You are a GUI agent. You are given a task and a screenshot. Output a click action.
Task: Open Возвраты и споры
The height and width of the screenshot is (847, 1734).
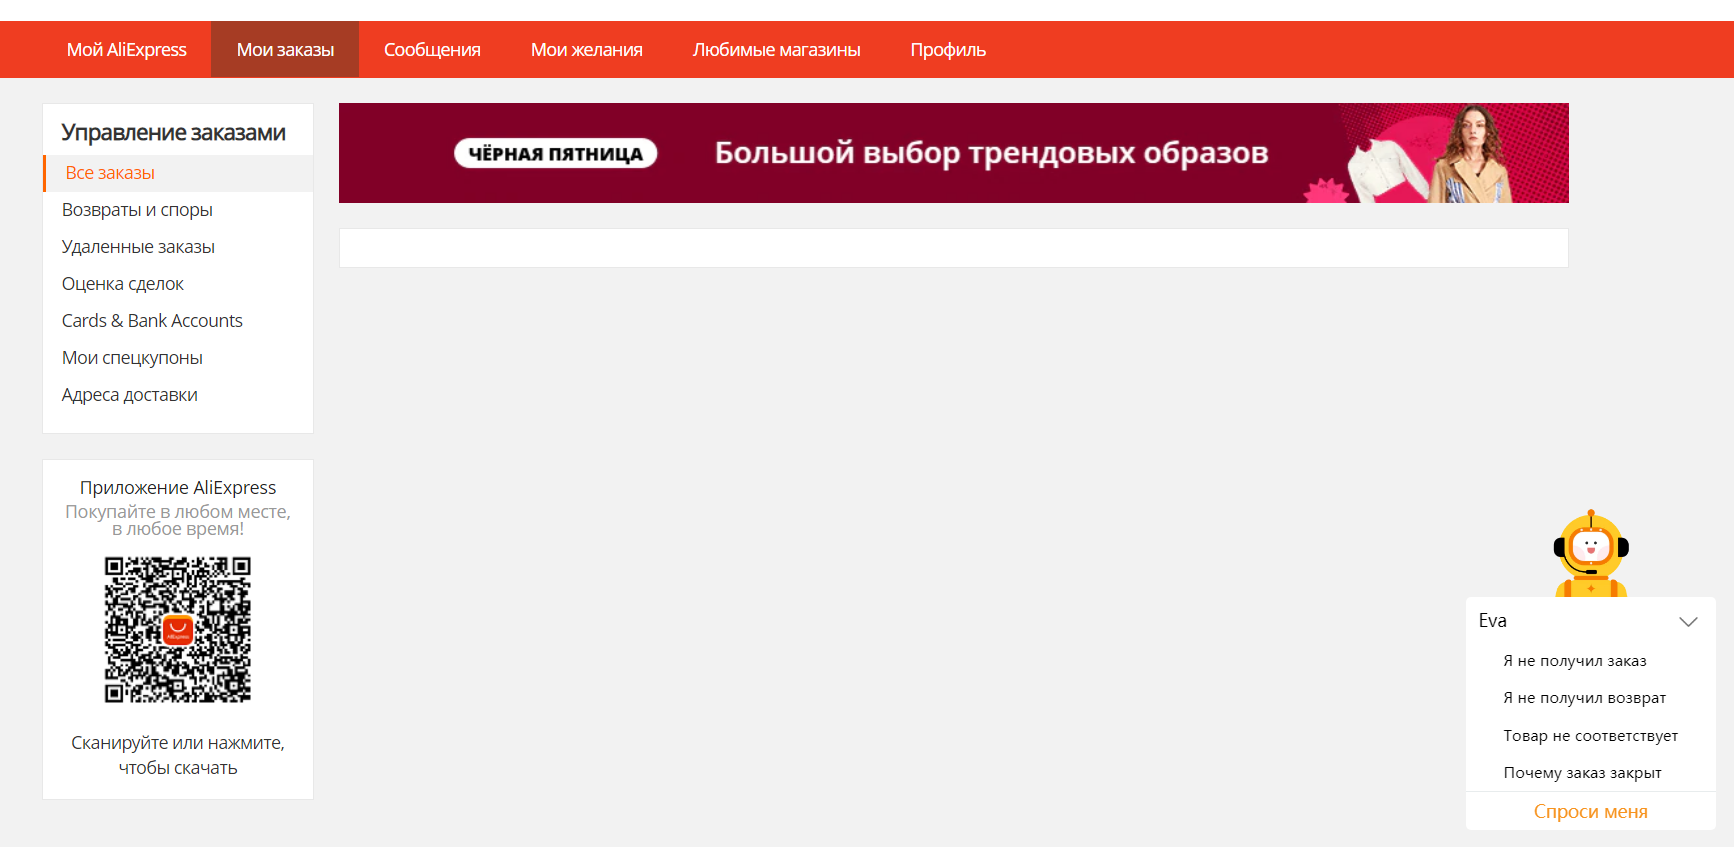tap(137, 210)
